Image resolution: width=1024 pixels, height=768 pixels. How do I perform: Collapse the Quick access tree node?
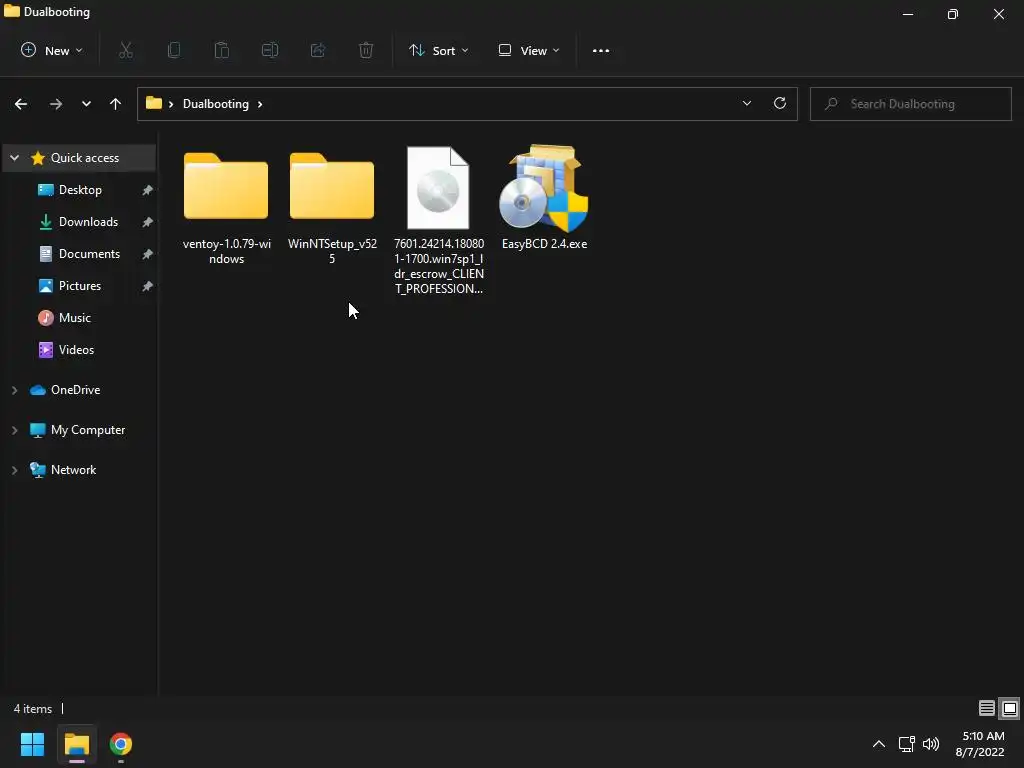click(14, 158)
